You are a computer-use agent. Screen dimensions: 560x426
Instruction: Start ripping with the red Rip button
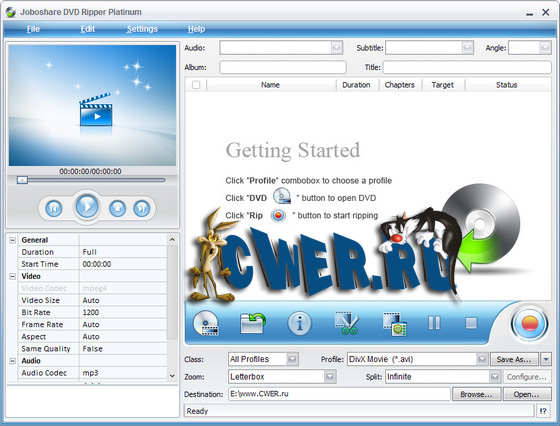coord(529,324)
